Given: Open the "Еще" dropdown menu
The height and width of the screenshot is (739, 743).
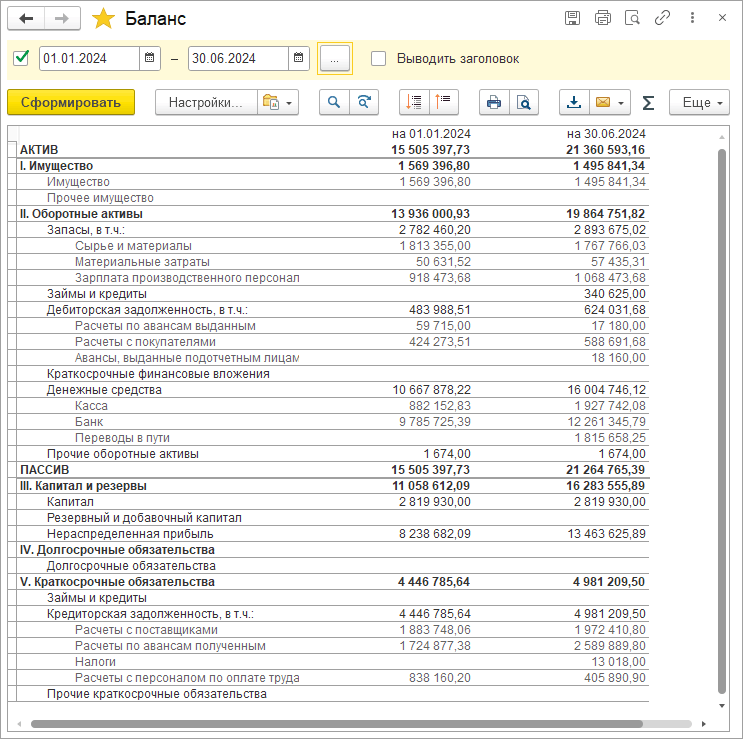Looking at the screenshot, I should click(x=699, y=102).
